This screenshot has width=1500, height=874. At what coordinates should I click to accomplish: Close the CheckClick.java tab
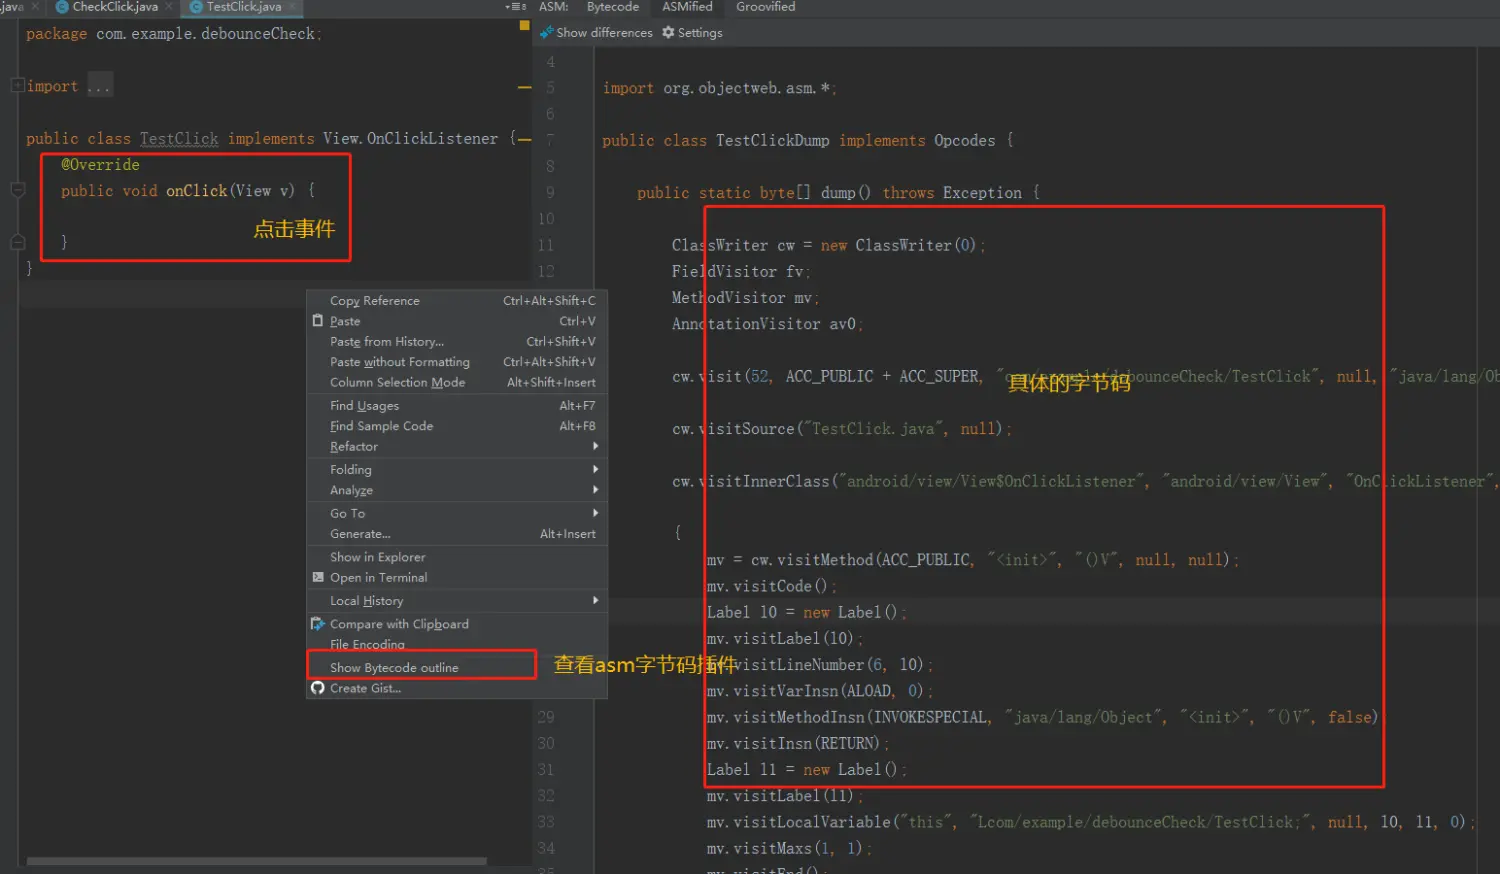click(x=168, y=7)
